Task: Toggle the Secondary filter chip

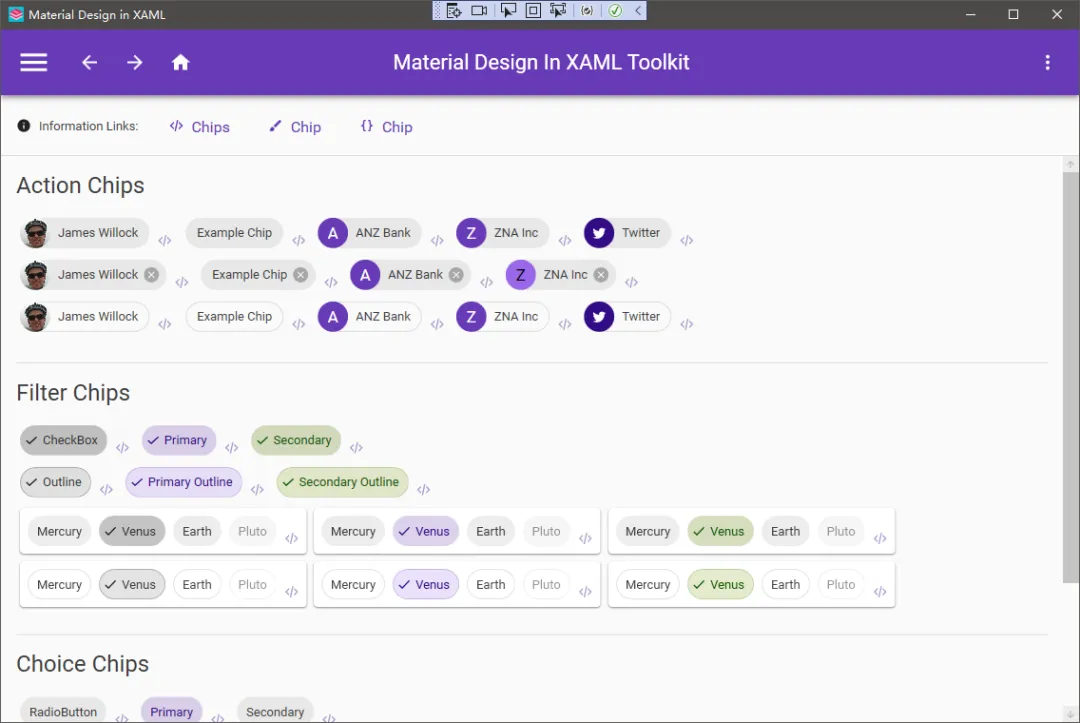Action: coord(296,441)
